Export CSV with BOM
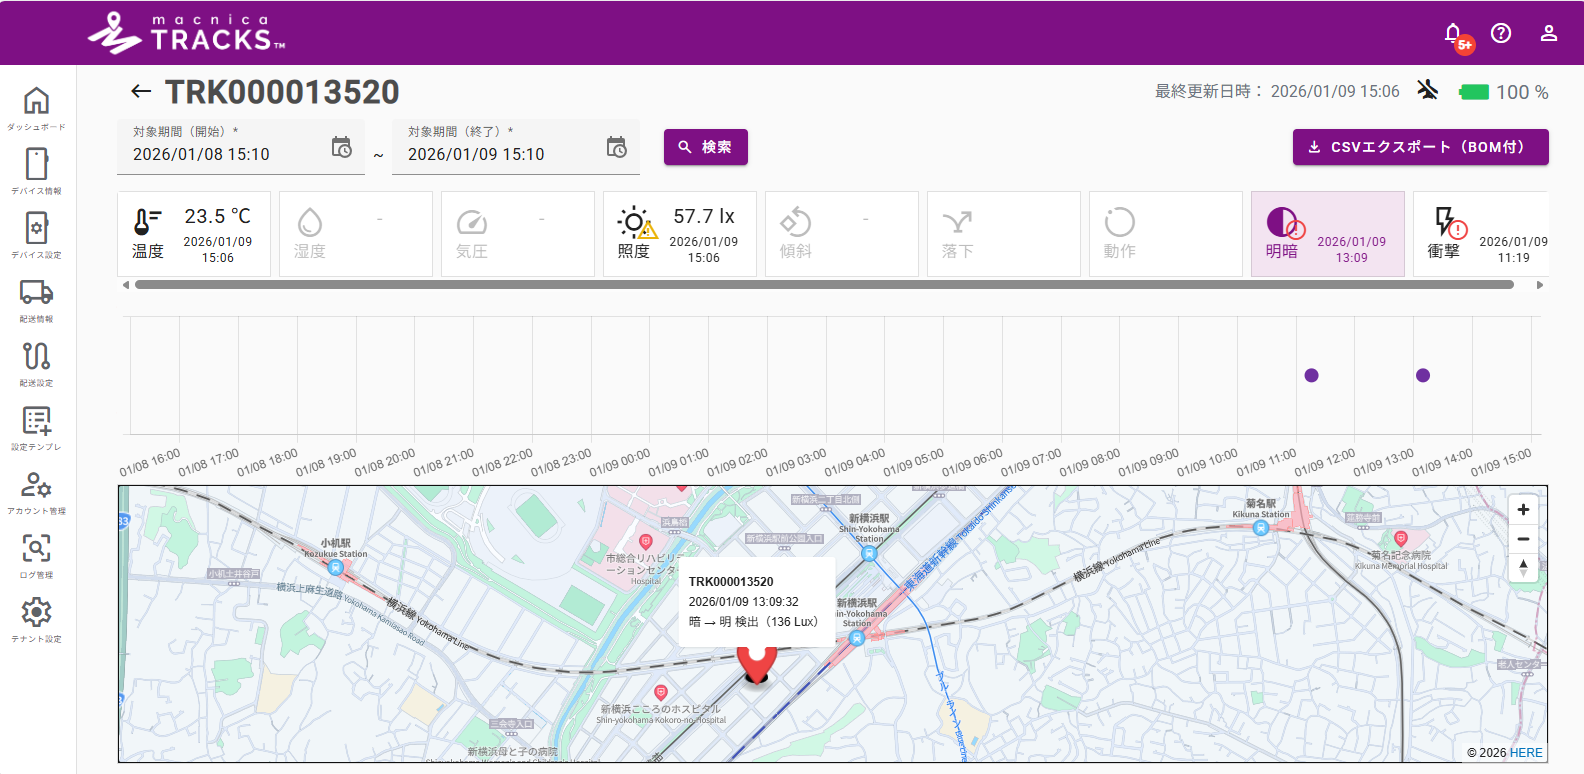 click(x=1420, y=147)
